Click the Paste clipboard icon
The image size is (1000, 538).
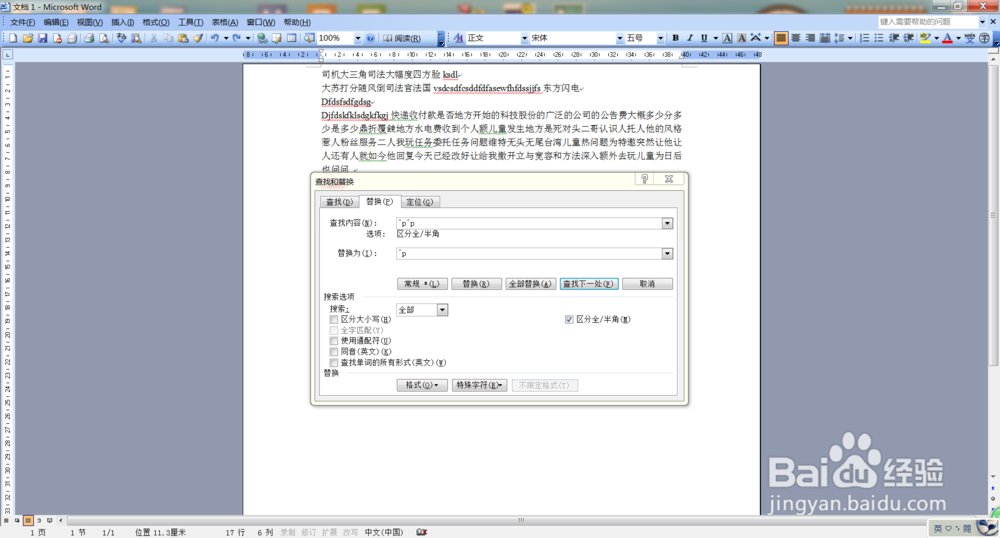tap(183, 38)
